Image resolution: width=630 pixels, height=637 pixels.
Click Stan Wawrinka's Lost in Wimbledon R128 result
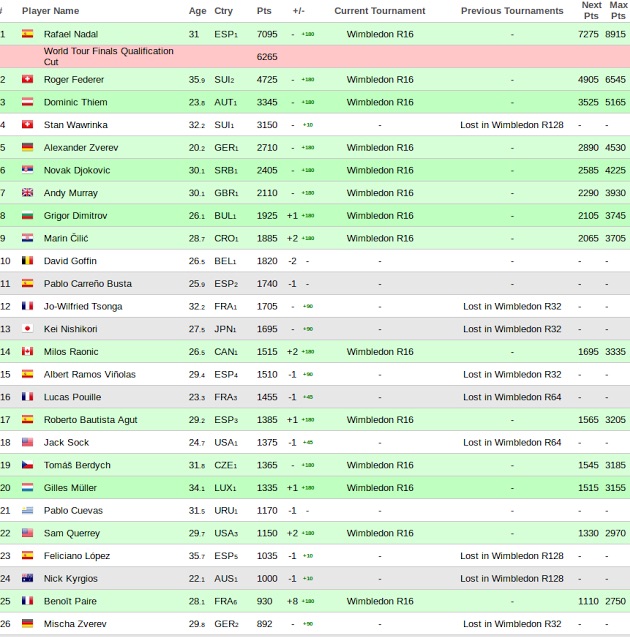point(512,125)
